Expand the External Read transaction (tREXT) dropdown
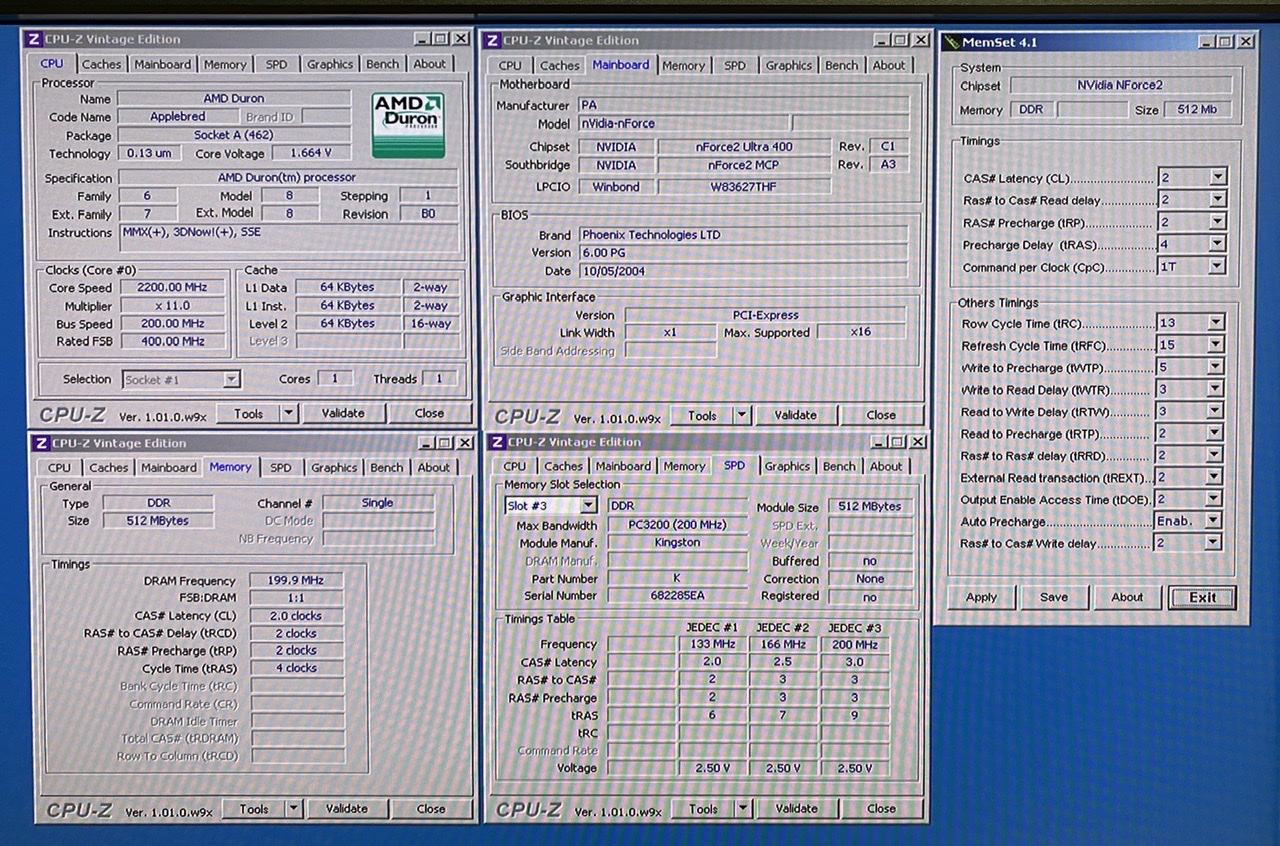This screenshot has width=1280, height=846. 1214,477
